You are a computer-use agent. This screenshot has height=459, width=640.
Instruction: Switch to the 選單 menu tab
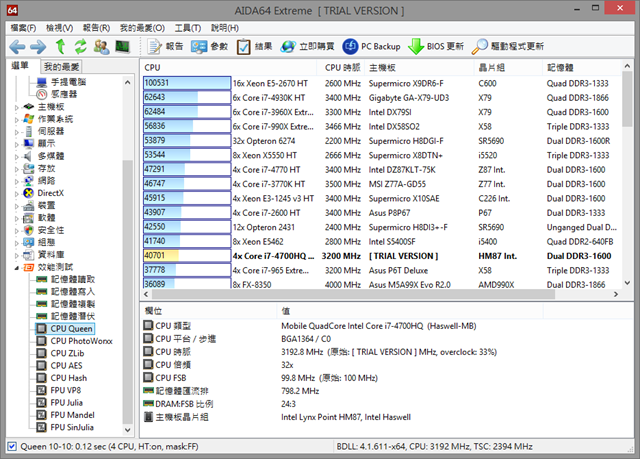pyautogui.click(x=20, y=66)
